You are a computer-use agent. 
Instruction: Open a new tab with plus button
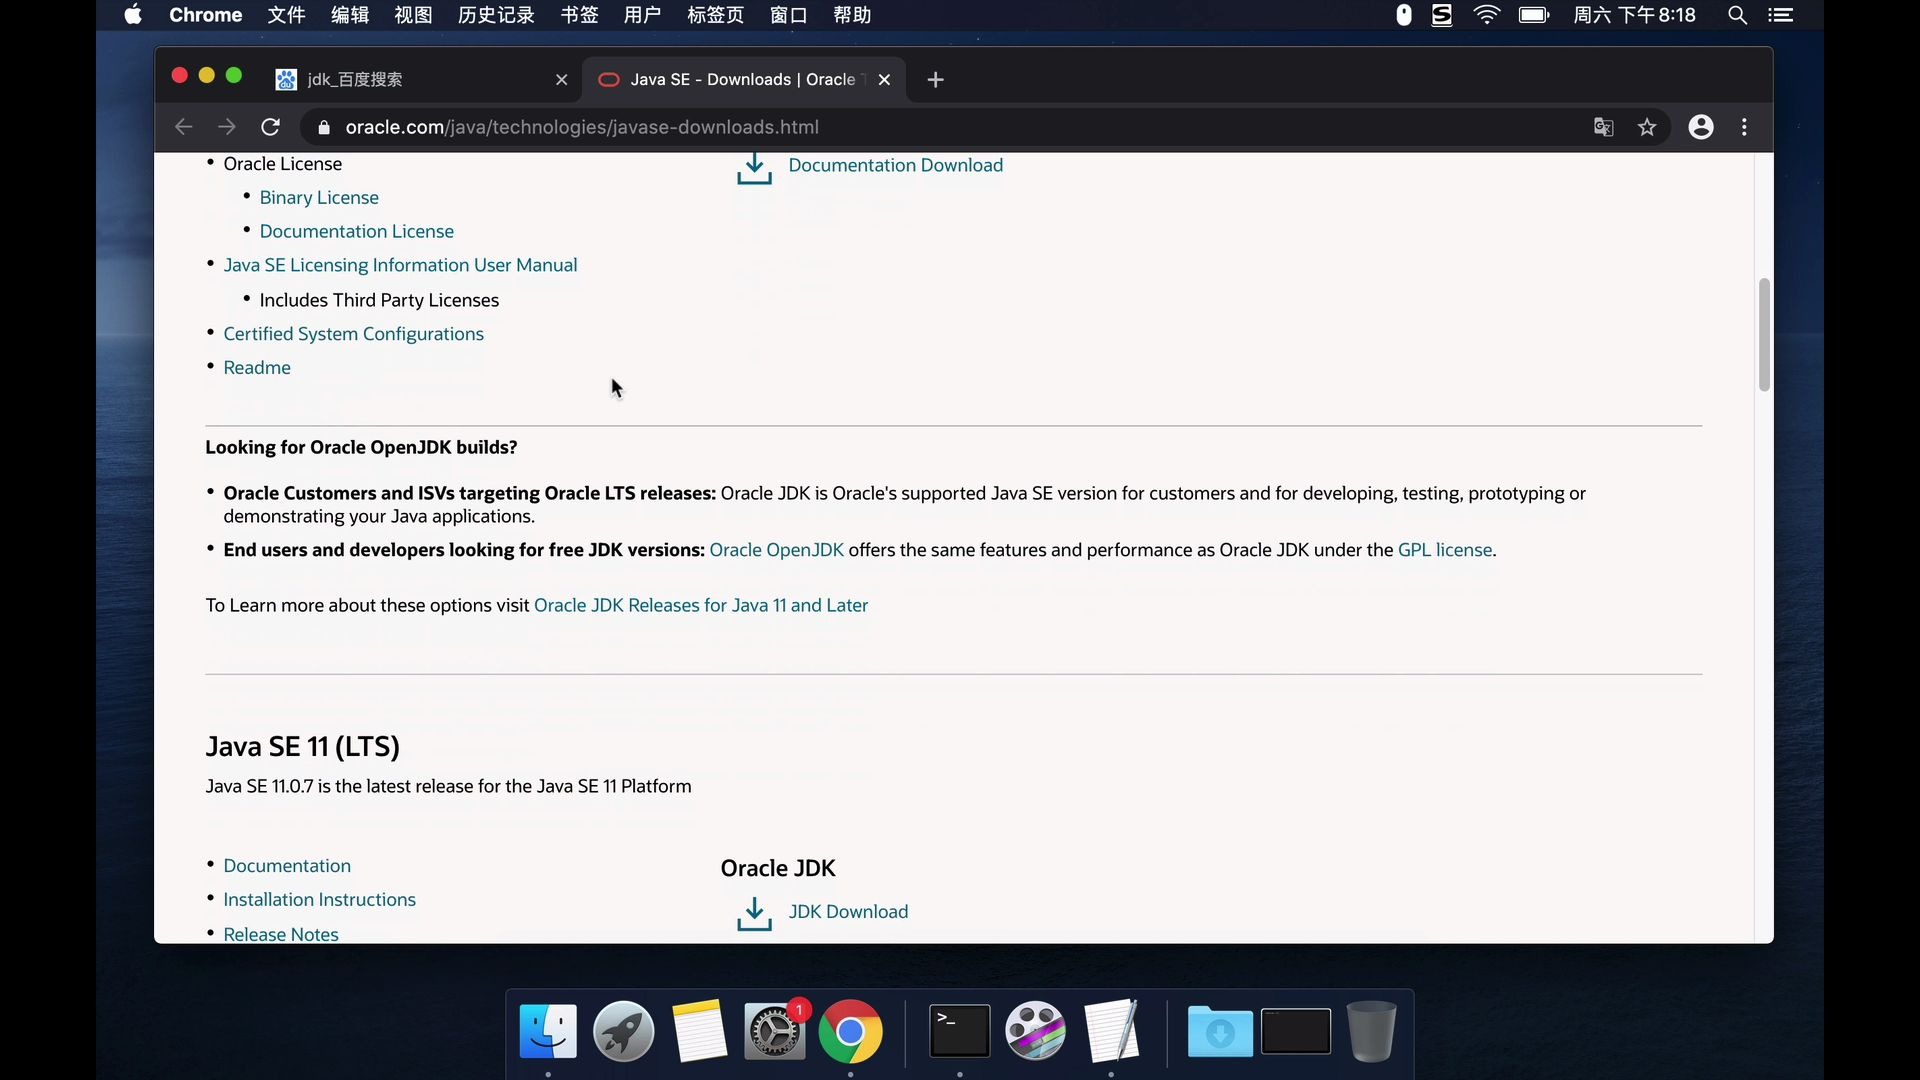click(935, 80)
